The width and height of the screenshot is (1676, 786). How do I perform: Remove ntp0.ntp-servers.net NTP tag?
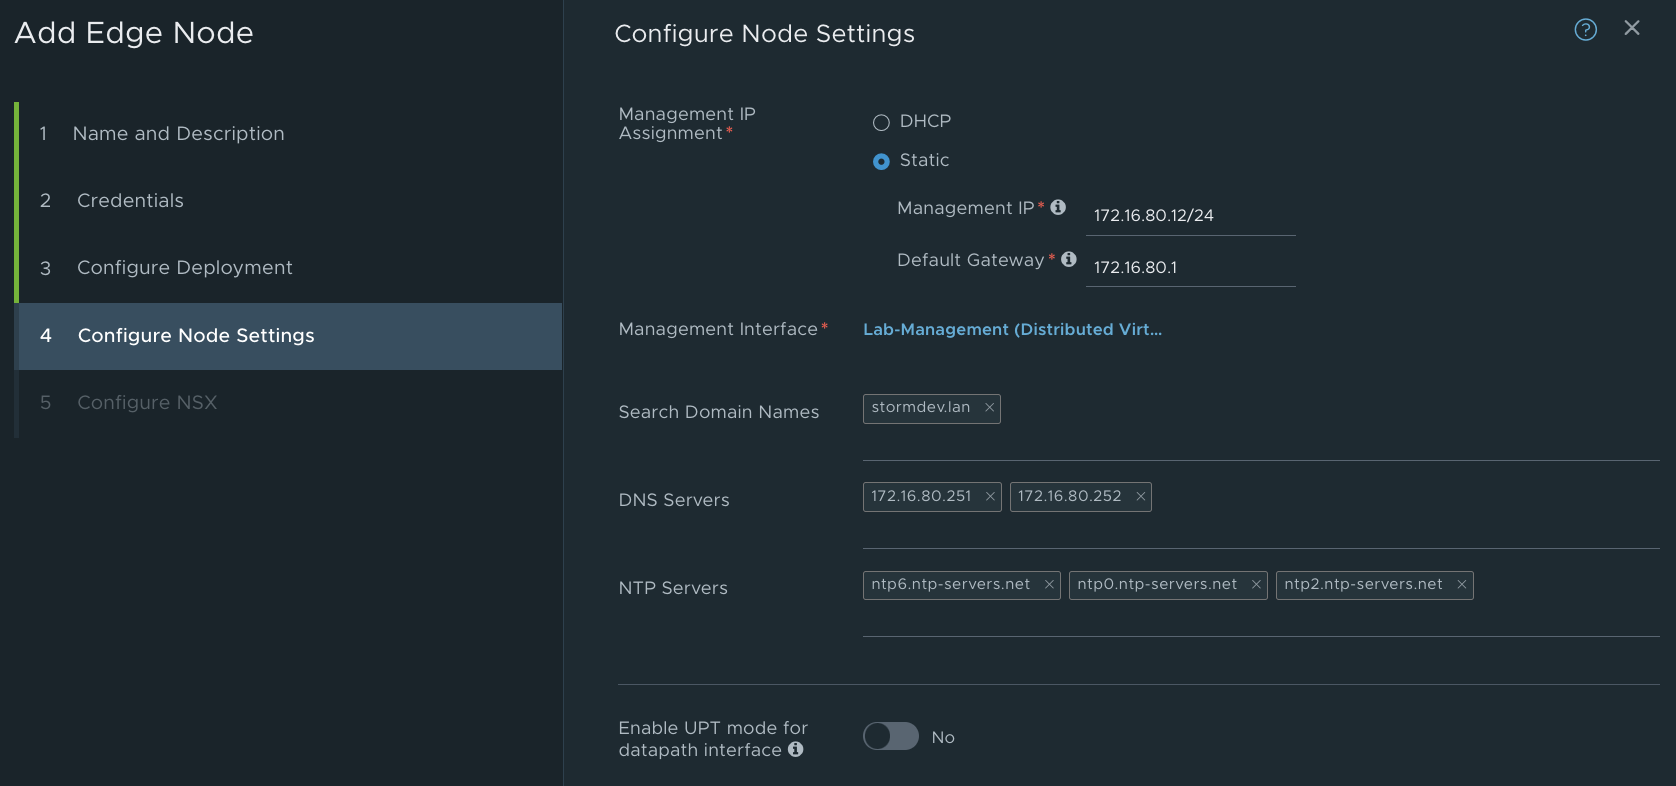(1256, 585)
